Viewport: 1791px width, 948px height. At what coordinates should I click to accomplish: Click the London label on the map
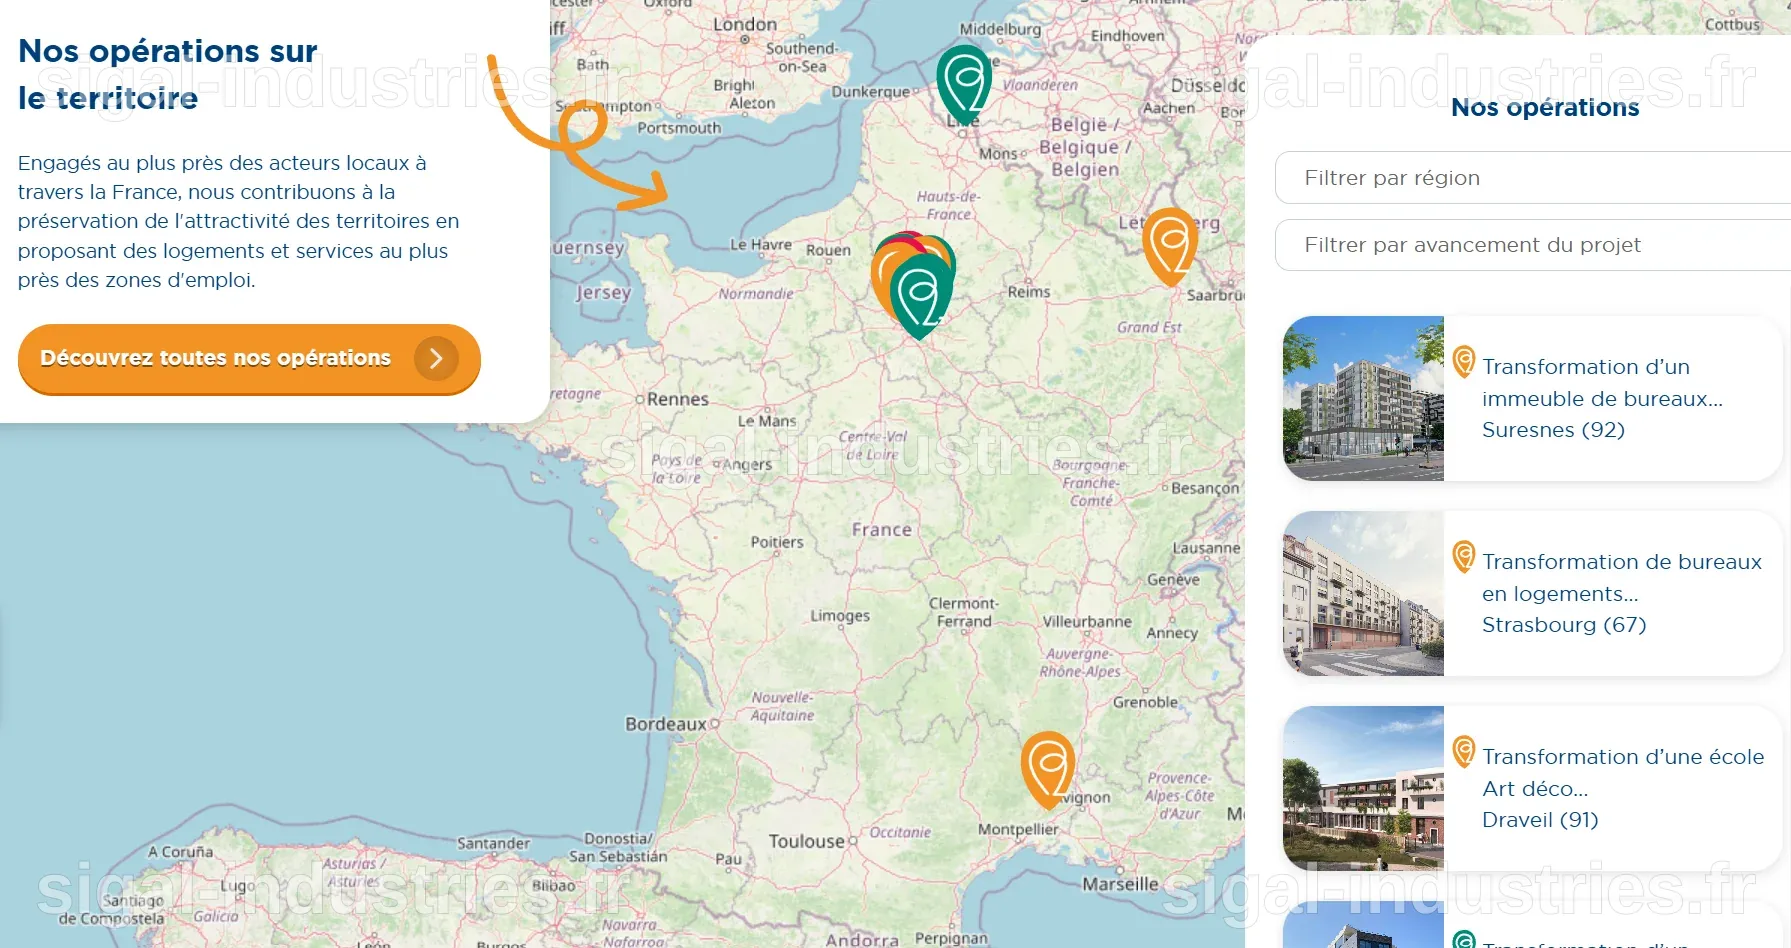pos(745,25)
